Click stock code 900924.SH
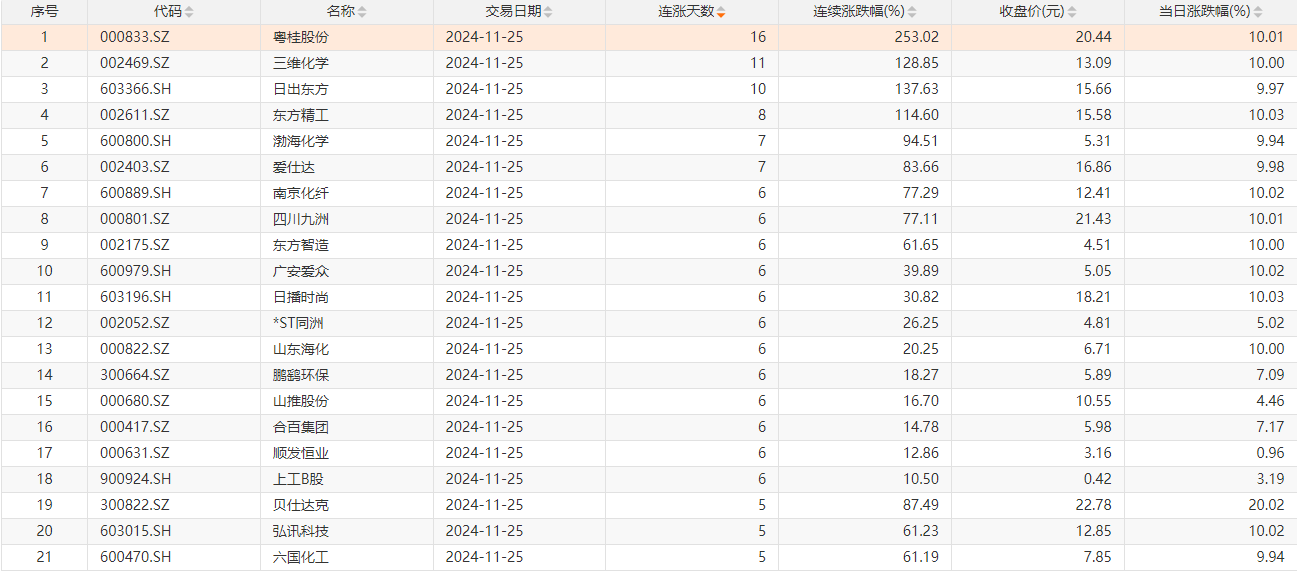Screen dimensions: 1297x571 [136, 479]
